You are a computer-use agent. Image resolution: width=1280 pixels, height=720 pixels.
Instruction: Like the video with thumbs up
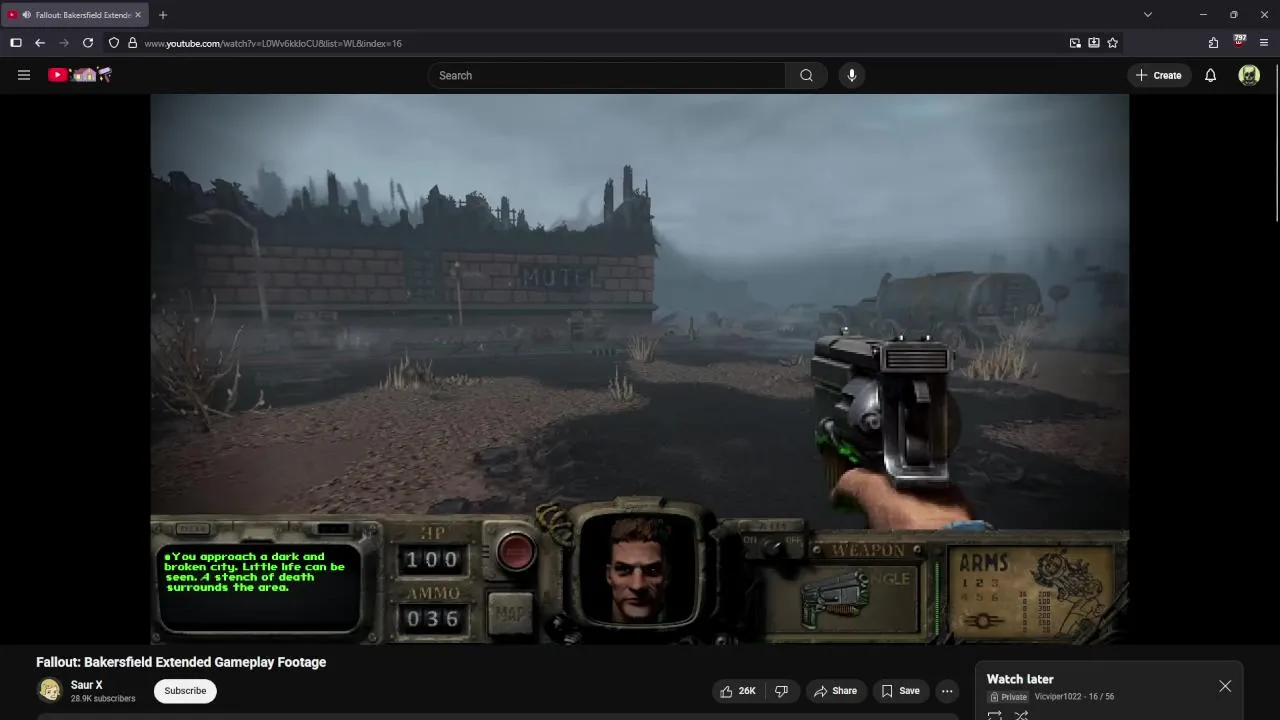pyautogui.click(x=737, y=691)
